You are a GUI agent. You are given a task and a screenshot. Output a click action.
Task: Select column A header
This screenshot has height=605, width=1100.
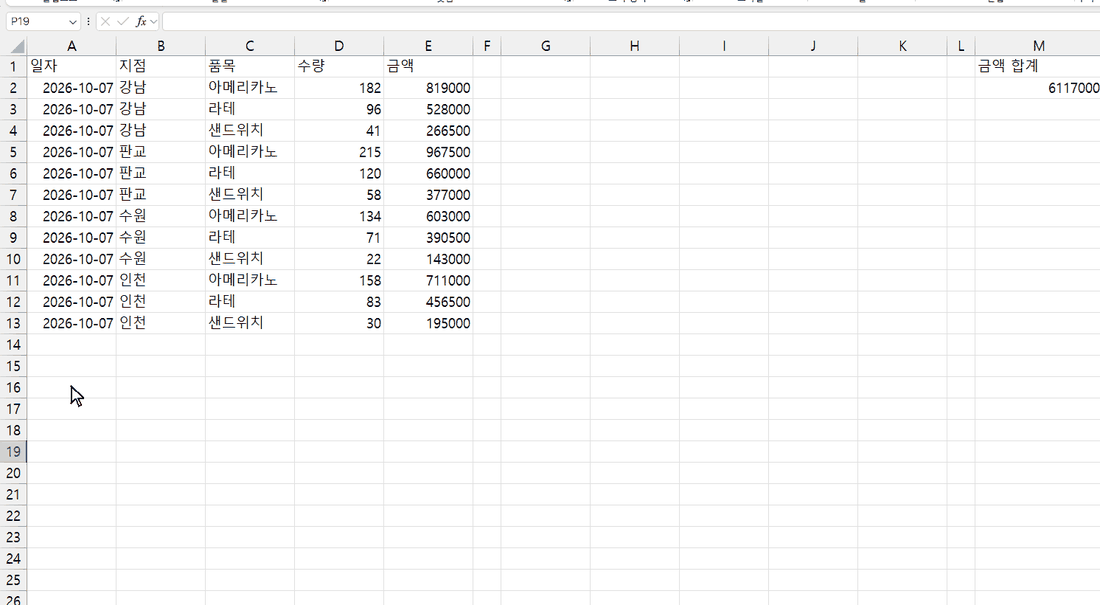(x=72, y=46)
